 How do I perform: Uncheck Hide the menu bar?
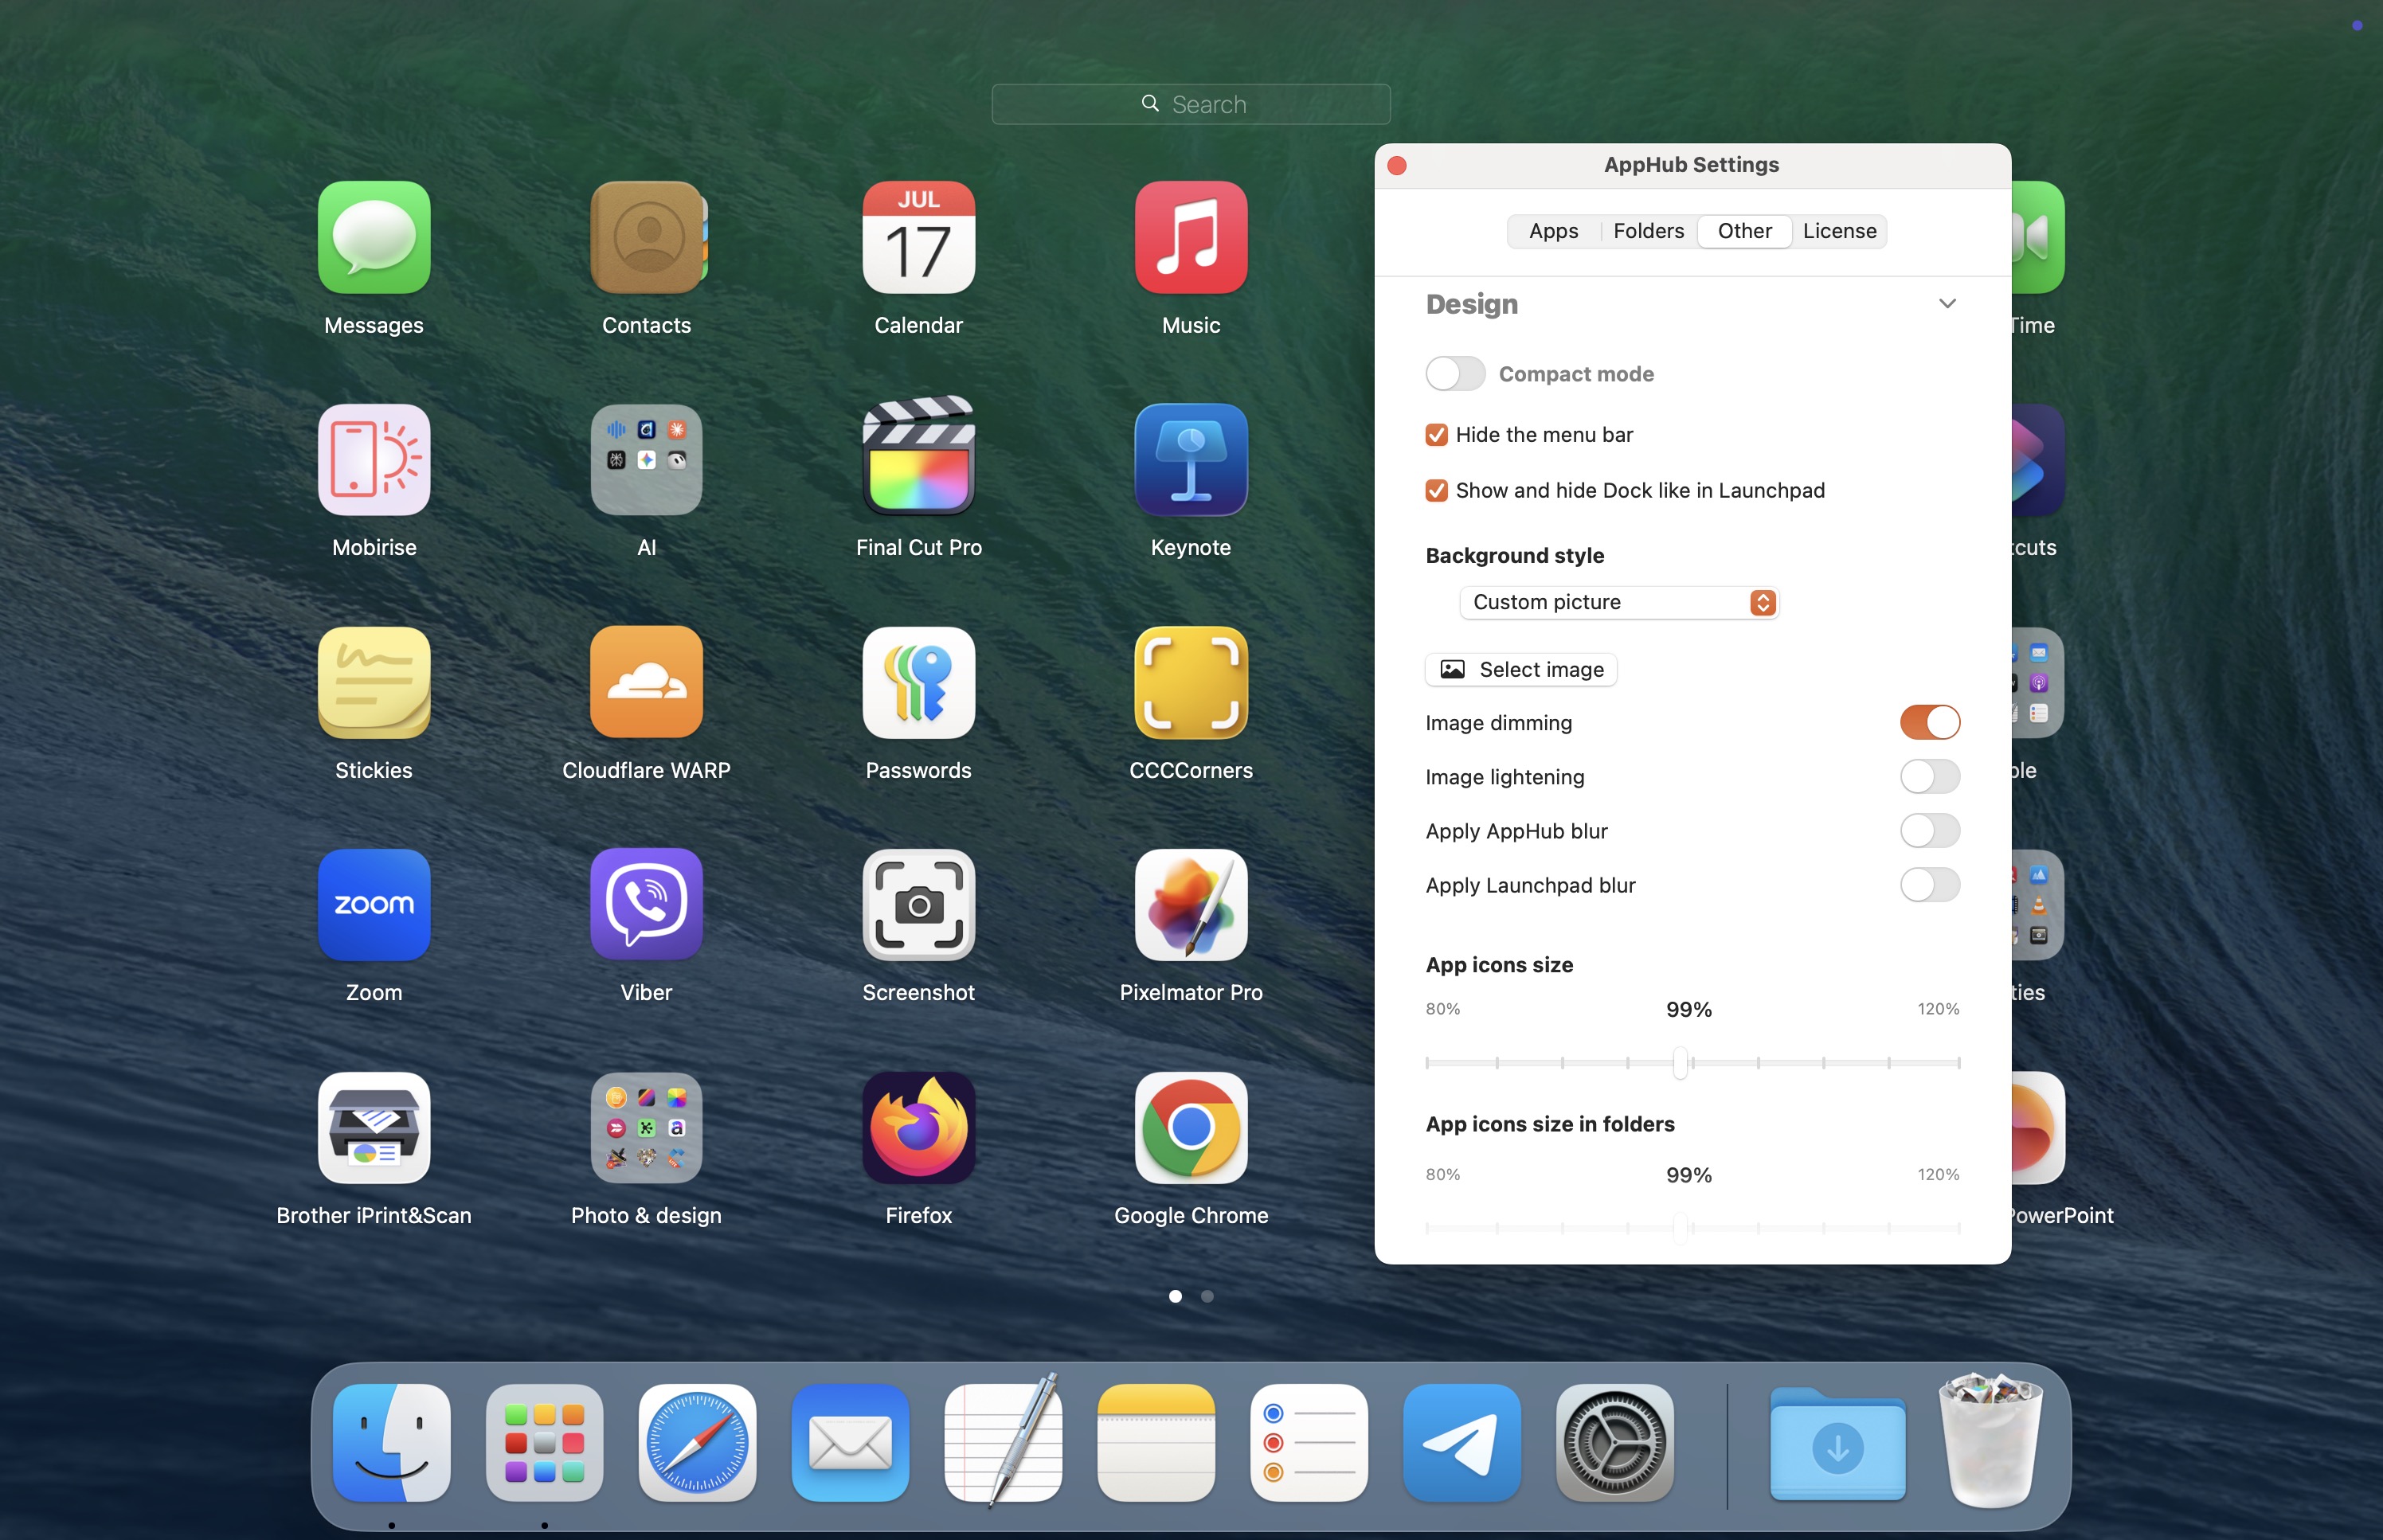1437,435
